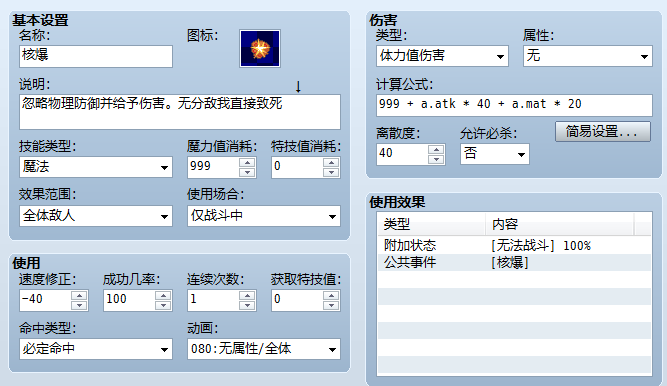667x386 pixels.
Task: Decrease 成功几率 with the down arrow
Action: pos(163,305)
